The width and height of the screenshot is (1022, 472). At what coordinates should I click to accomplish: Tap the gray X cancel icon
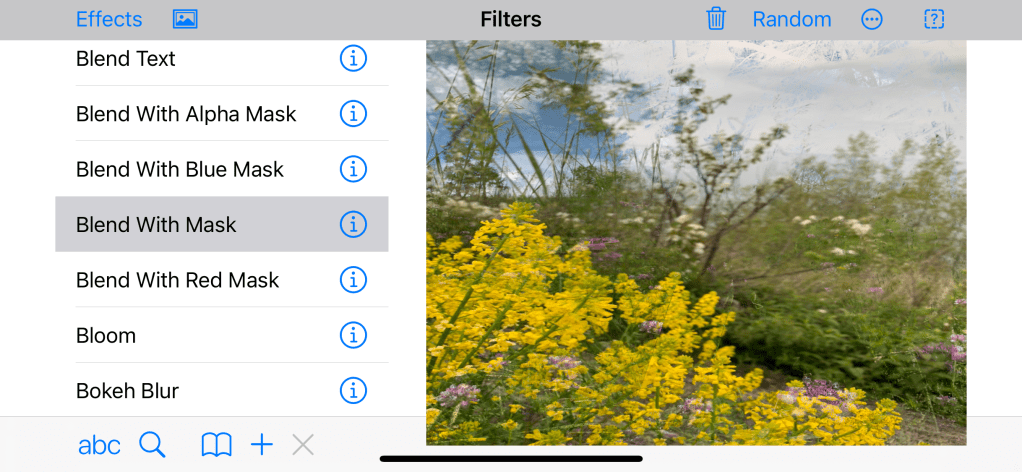pos(303,446)
